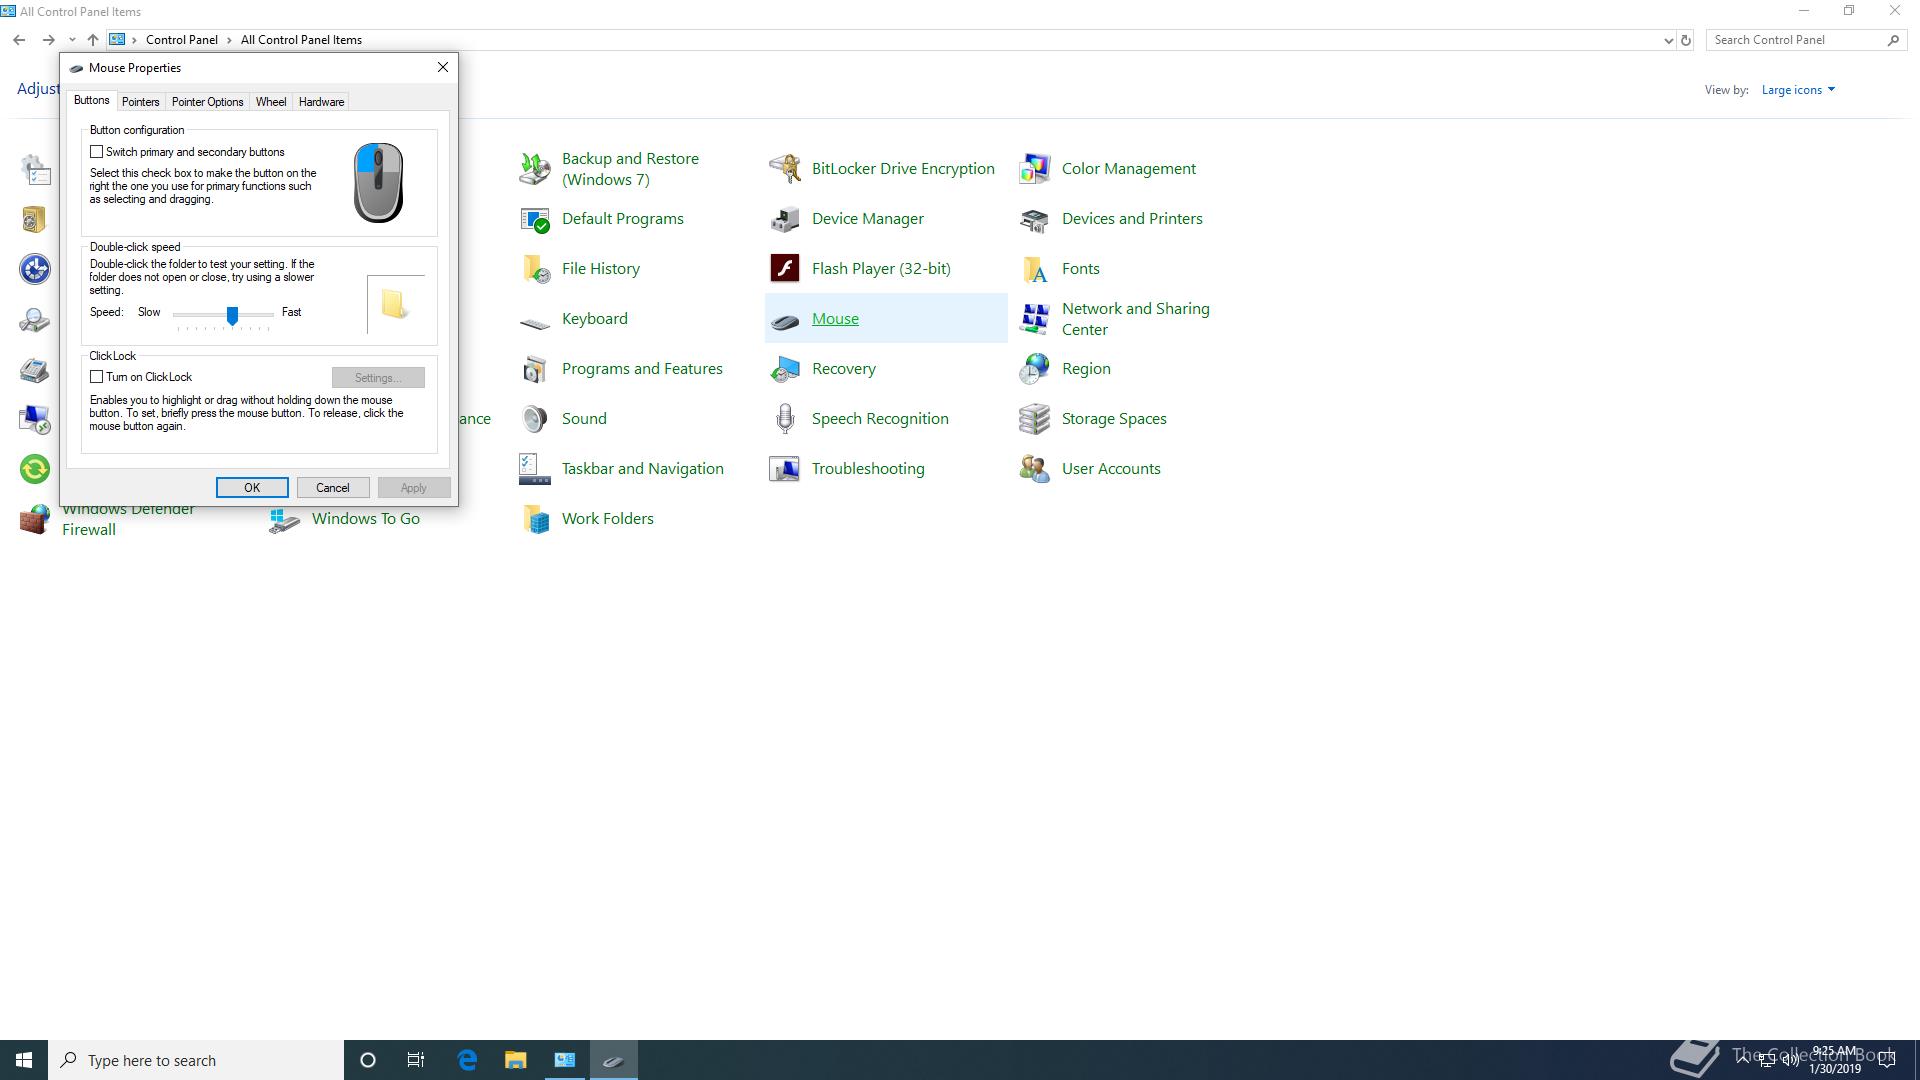The width and height of the screenshot is (1920, 1080).
Task: Open the Hardware tab
Action: (x=321, y=102)
